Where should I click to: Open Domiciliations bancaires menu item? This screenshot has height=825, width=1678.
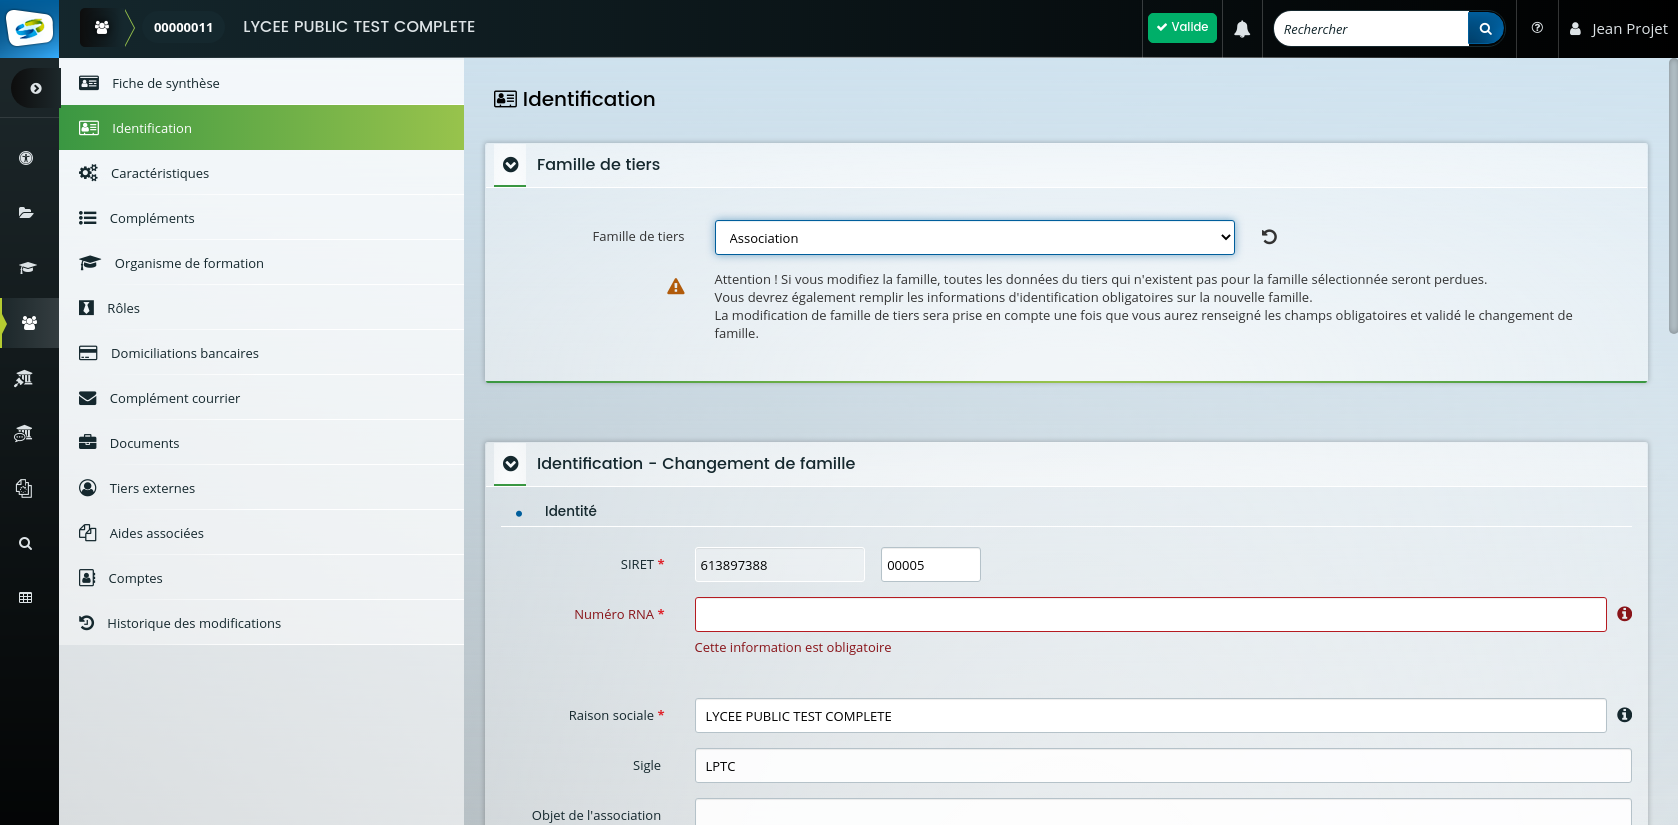click(262, 353)
